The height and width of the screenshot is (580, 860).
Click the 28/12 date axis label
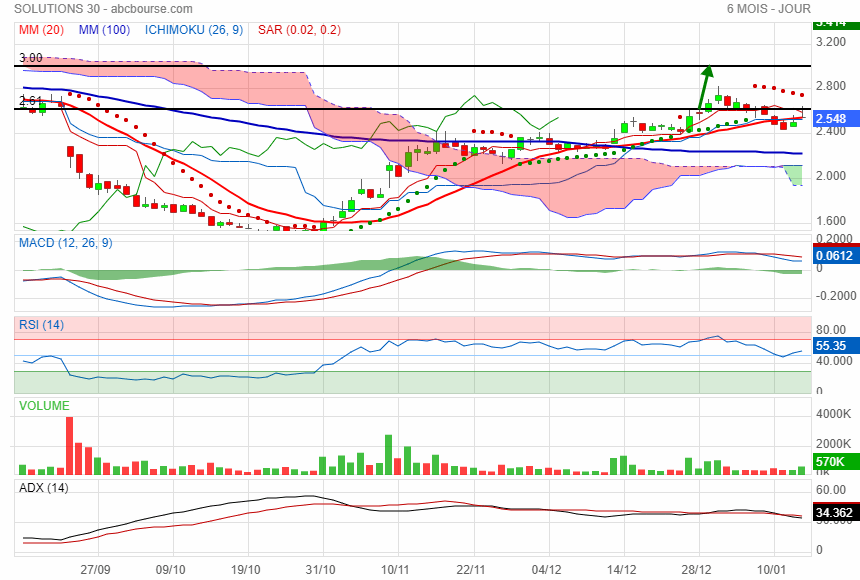click(x=697, y=569)
